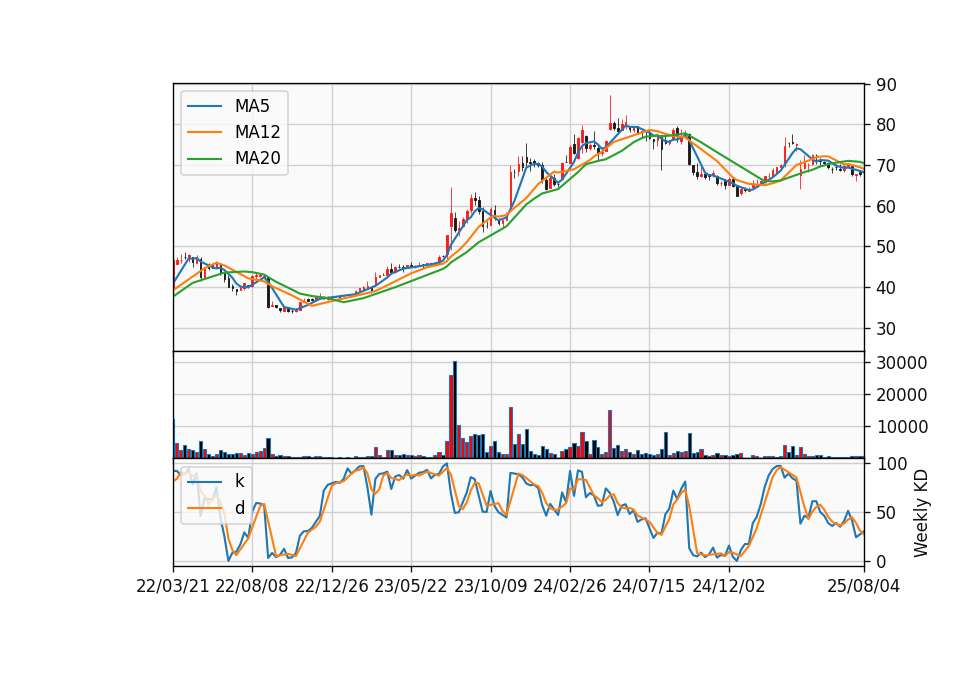Click the Weekly KD axis label
The height and width of the screenshot is (690, 960).
(x=921, y=513)
